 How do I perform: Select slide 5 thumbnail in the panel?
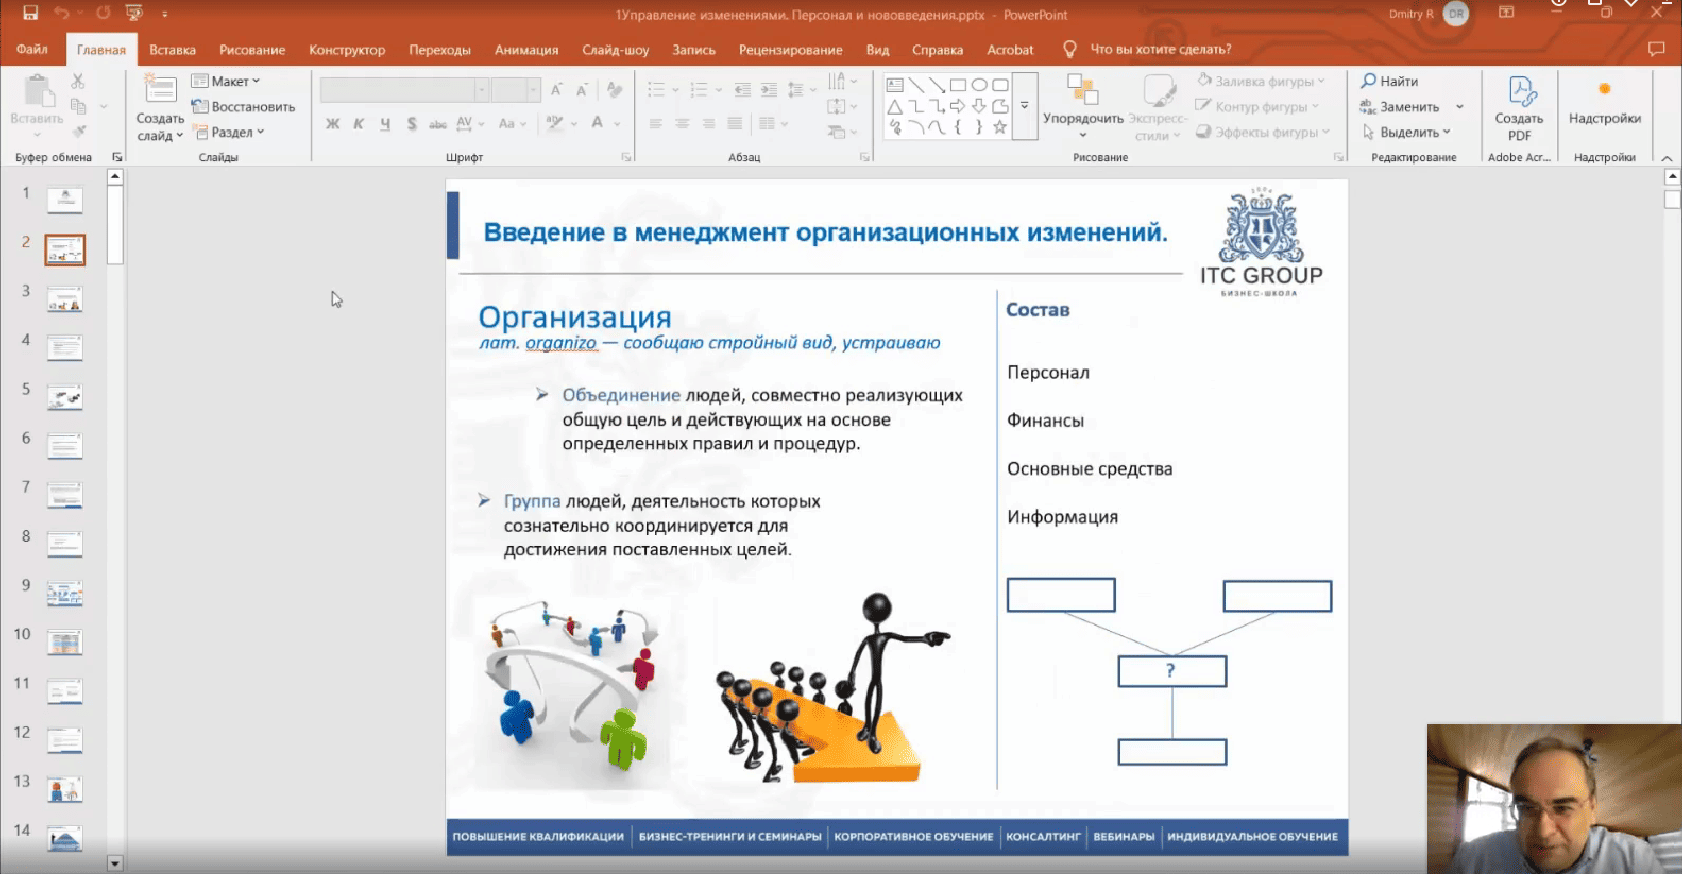click(65, 397)
